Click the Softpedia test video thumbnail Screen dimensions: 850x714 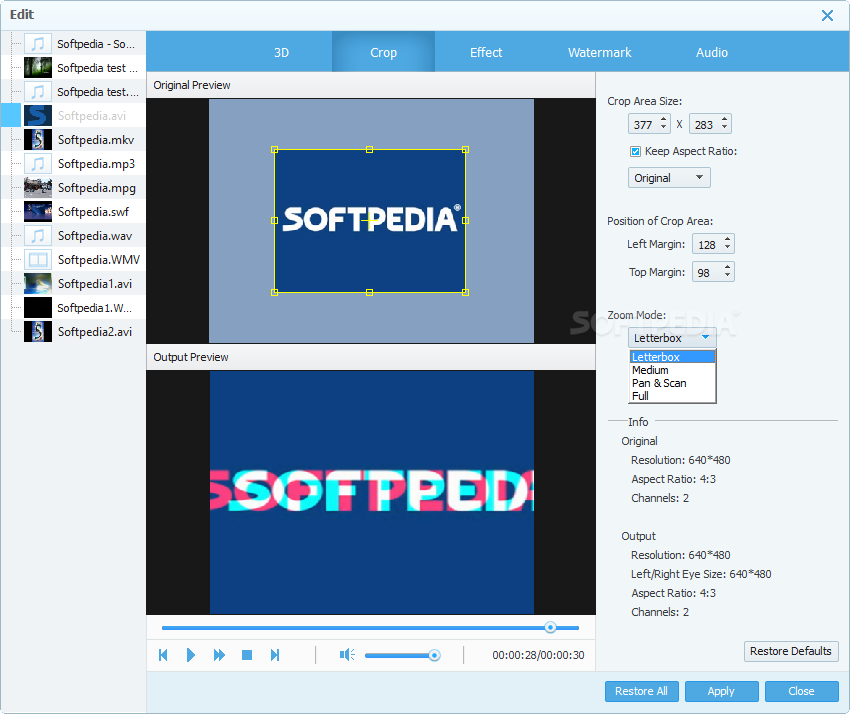38,68
